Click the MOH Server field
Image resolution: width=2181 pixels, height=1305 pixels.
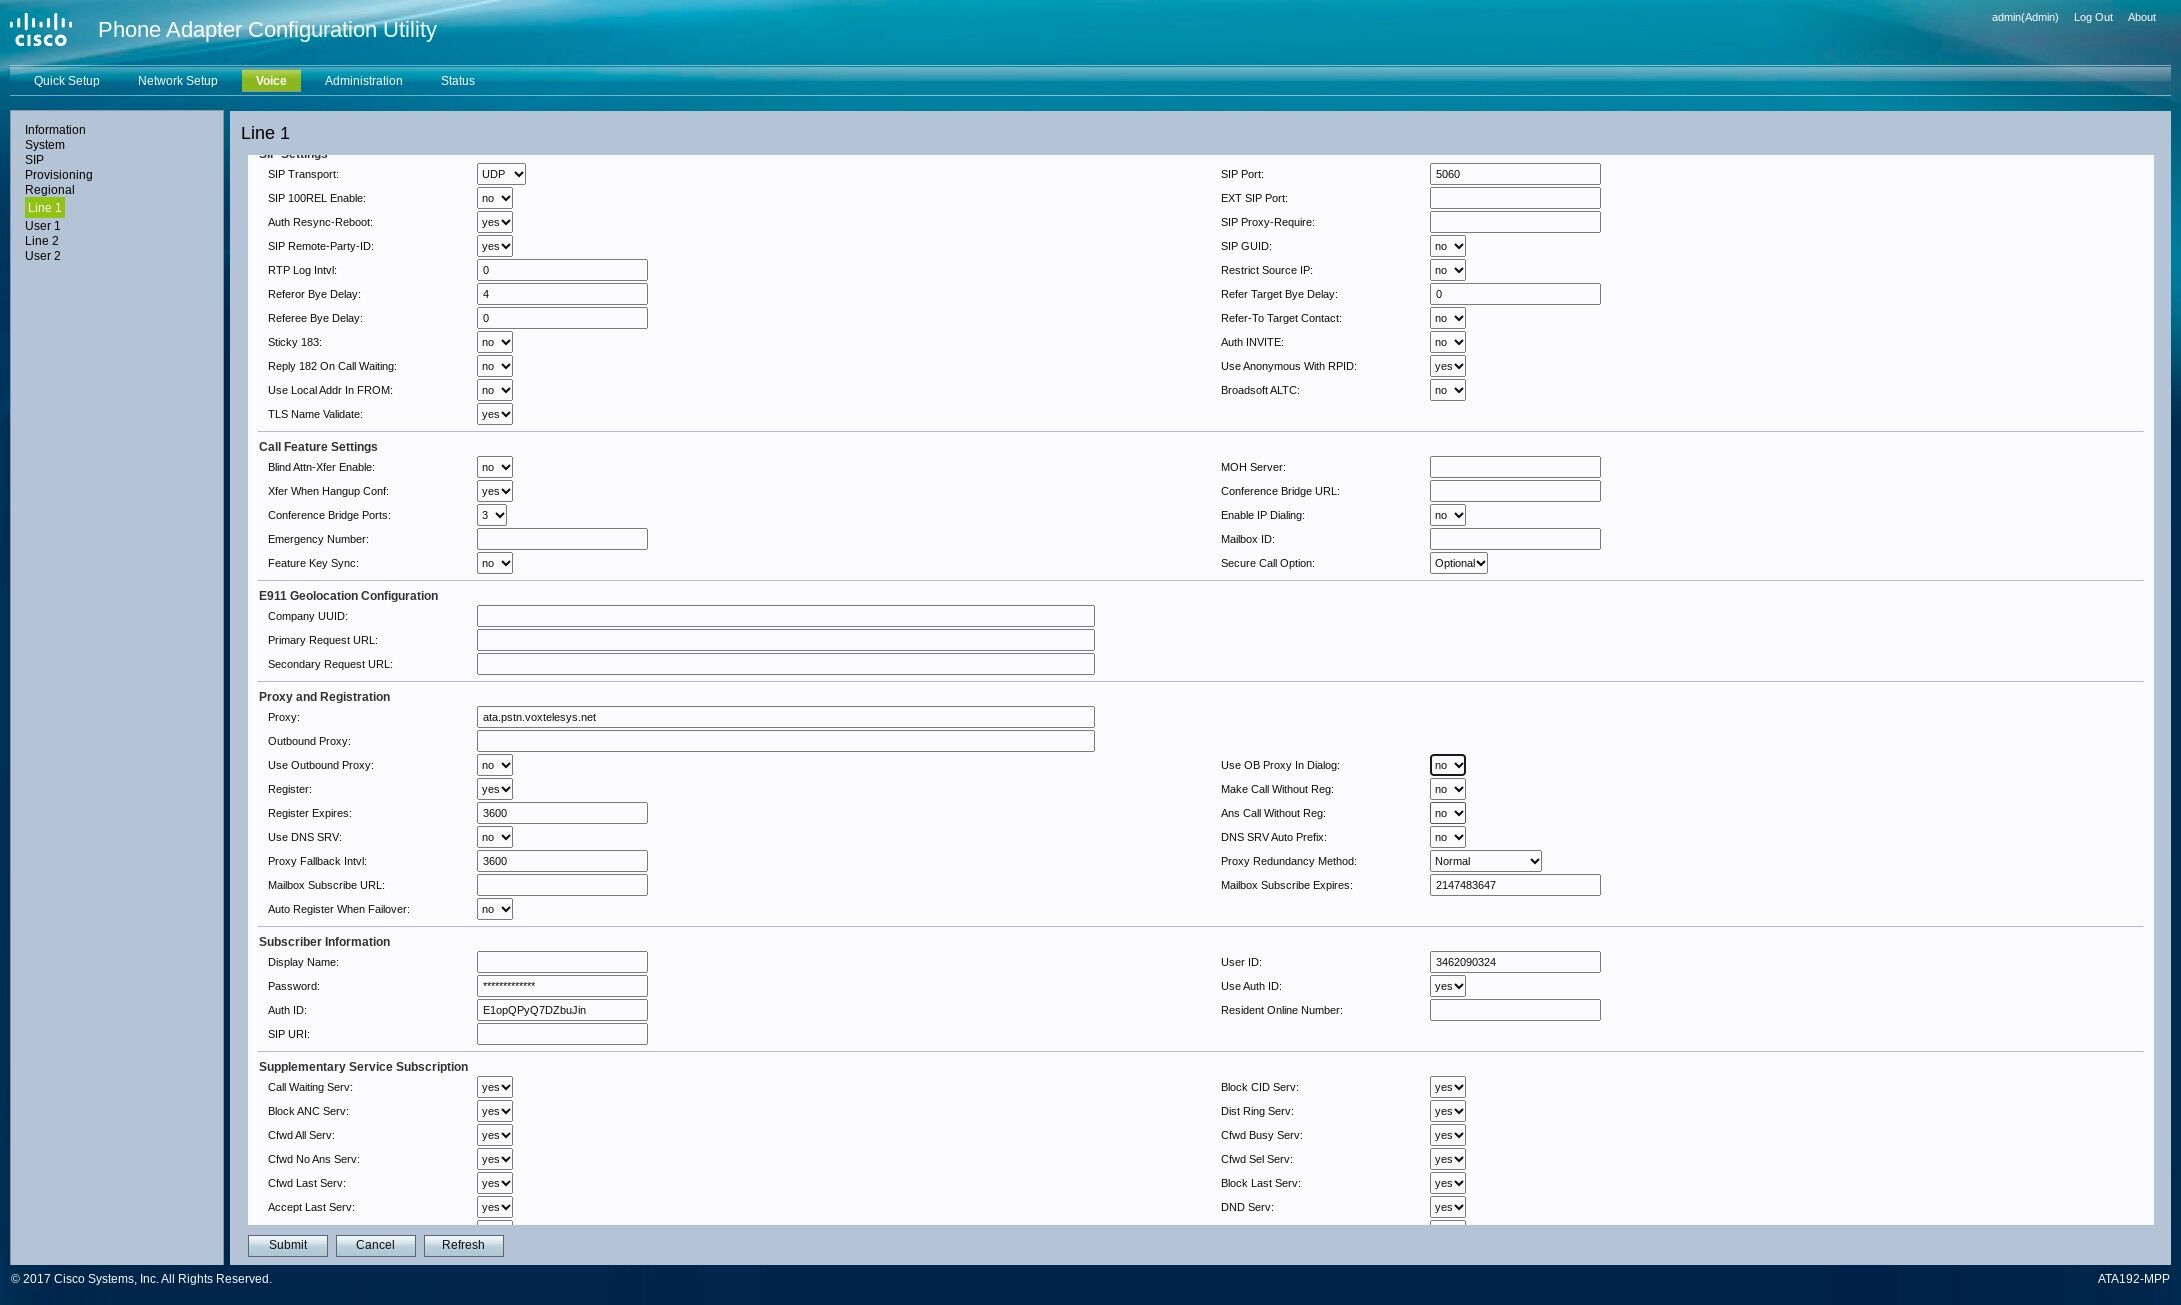pyautogui.click(x=1515, y=467)
